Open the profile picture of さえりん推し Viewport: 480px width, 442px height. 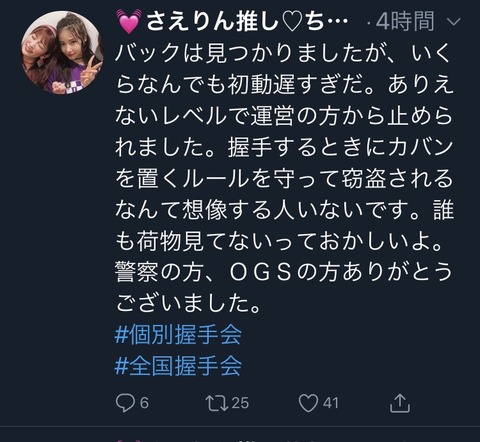click(x=62, y=52)
